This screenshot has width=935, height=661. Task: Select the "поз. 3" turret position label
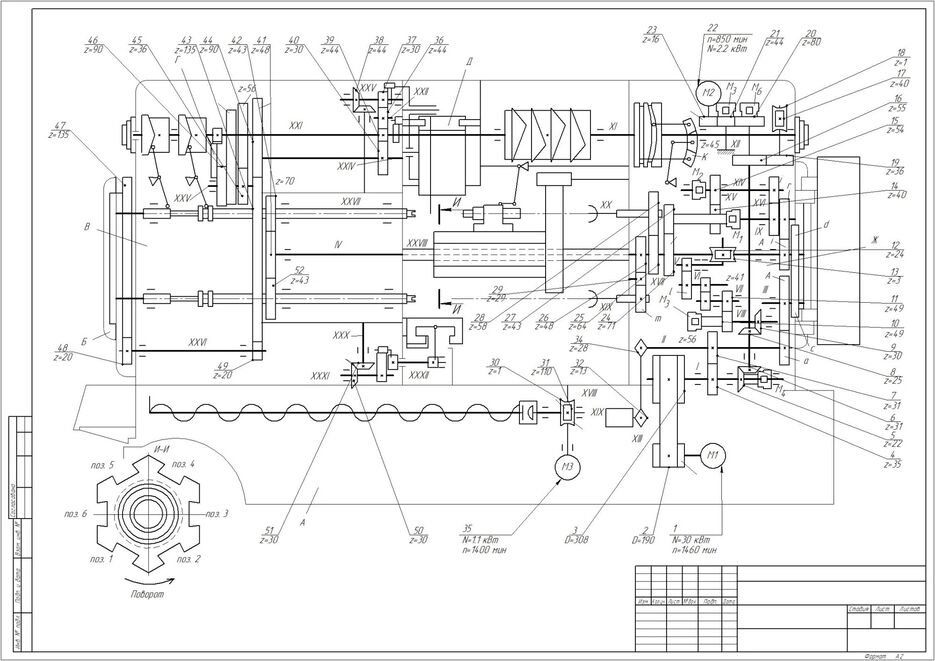[217, 513]
